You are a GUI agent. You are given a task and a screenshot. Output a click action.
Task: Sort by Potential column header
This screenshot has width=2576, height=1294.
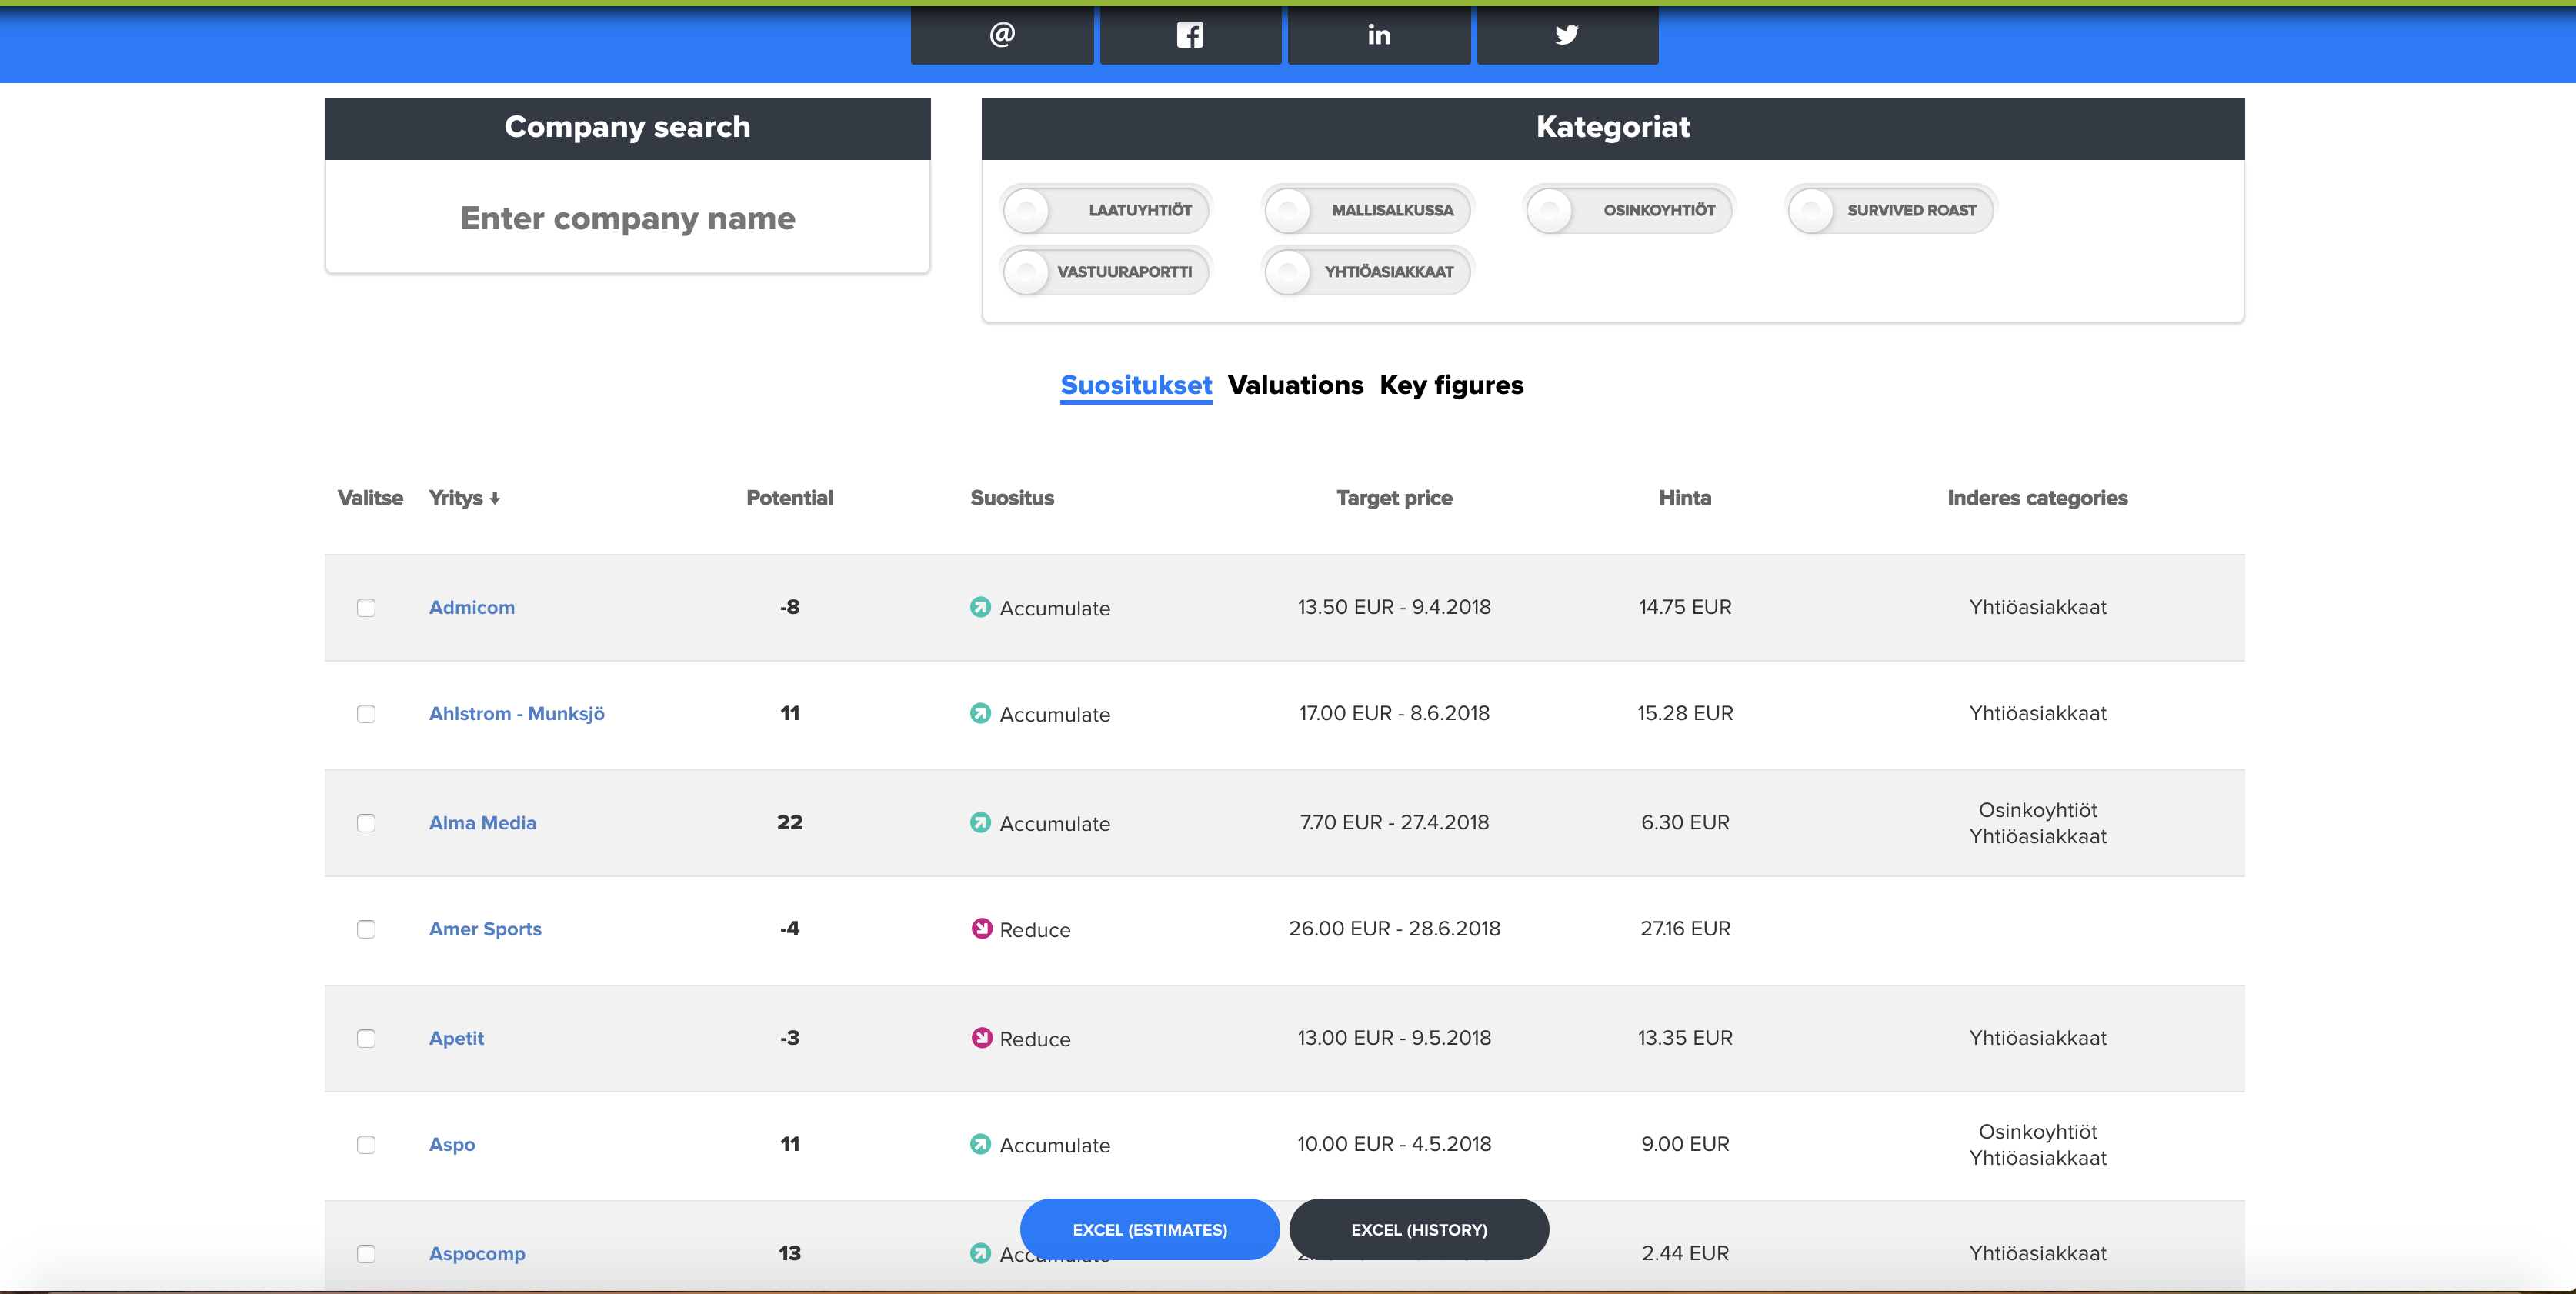789,498
